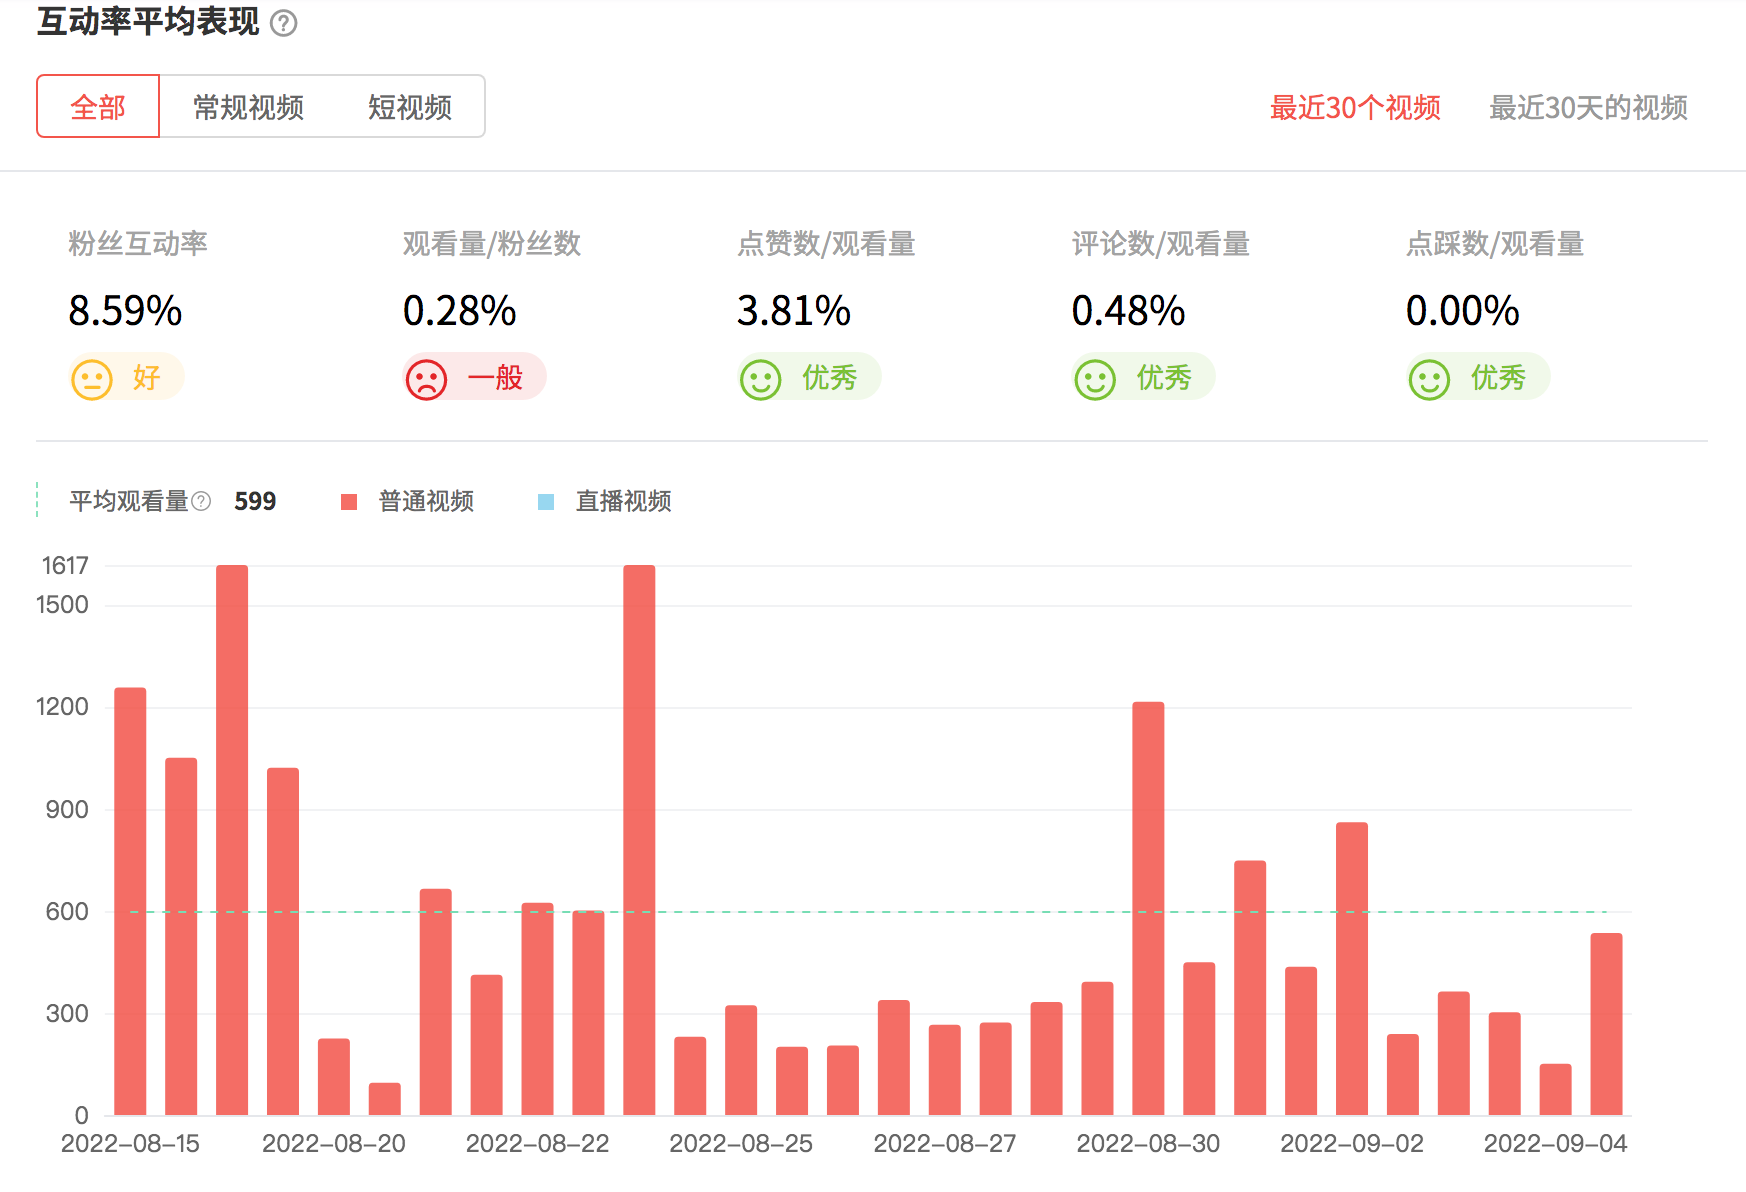This screenshot has width=1746, height=1192.
Task: Switch to 短视频 tab
Action: (x=410, y=106)
